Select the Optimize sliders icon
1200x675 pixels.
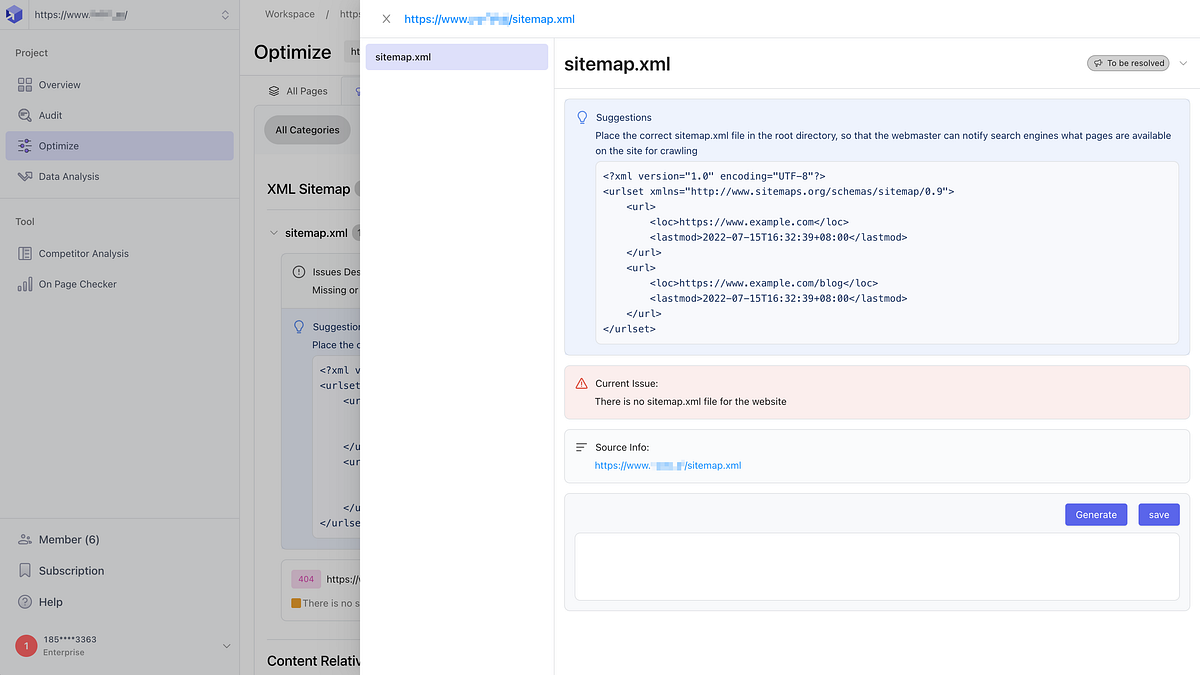point(25,146)
